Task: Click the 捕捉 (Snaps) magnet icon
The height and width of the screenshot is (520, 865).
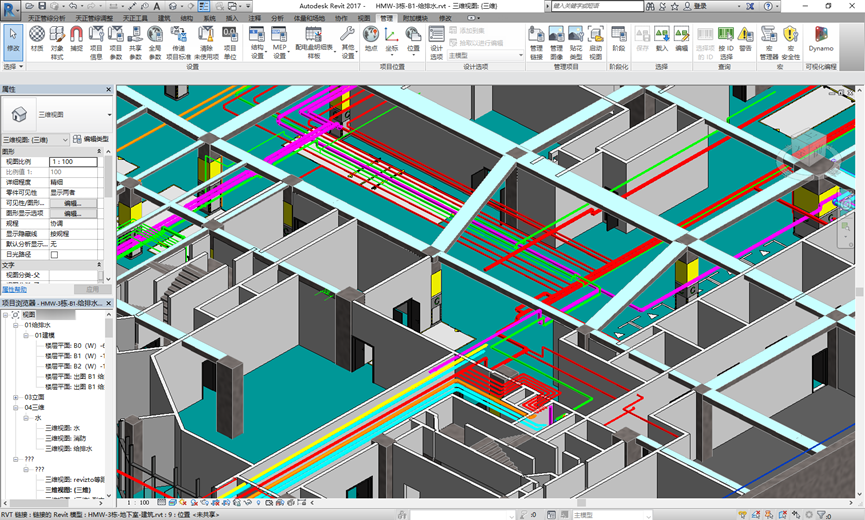Action: (x=76, y=40)
